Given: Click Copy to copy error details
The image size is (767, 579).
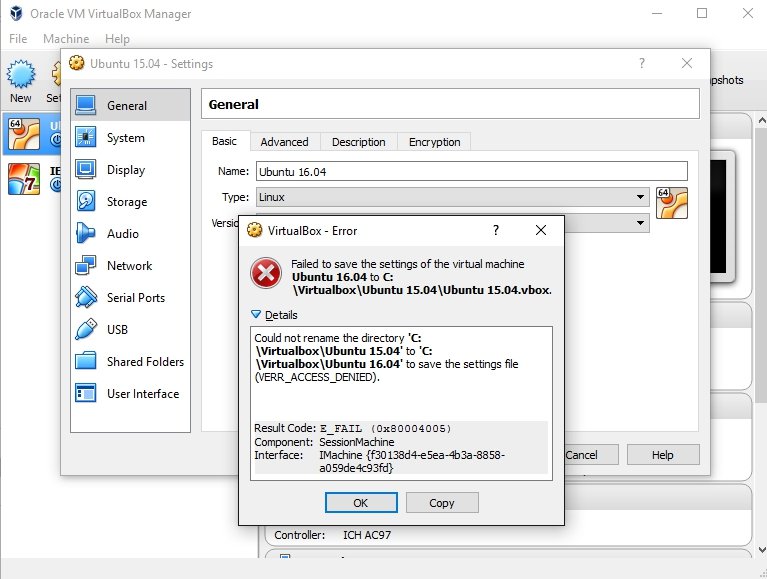Looking at the screenshot, I should [441, 503].
